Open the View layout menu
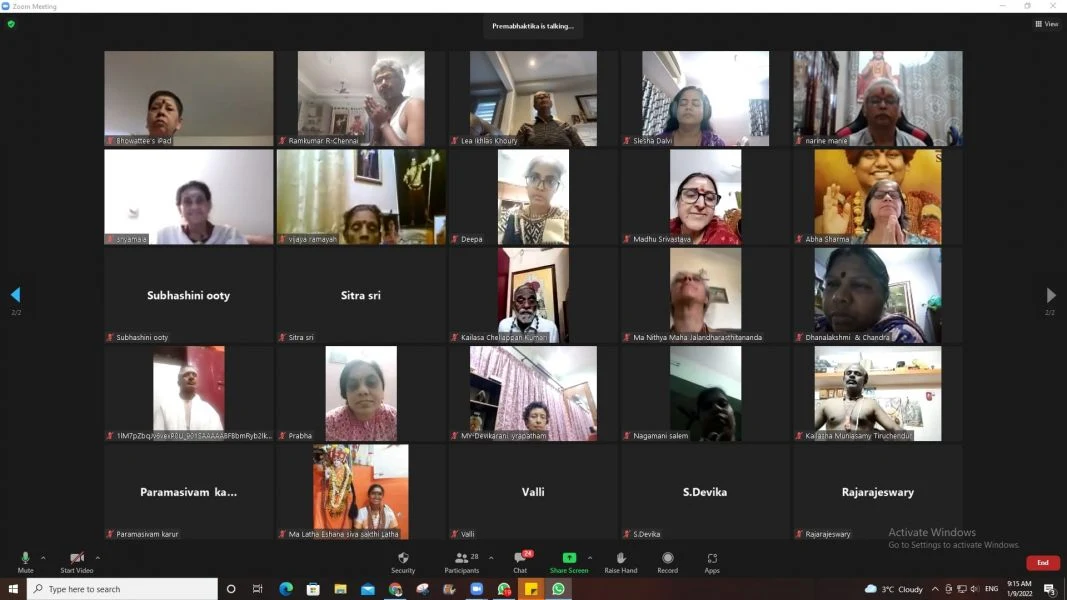 (1047, 24)
